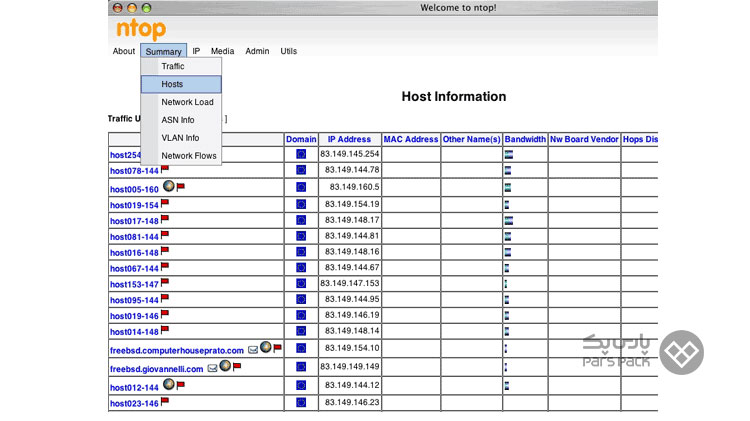Open the IP menu

(196, 51)
